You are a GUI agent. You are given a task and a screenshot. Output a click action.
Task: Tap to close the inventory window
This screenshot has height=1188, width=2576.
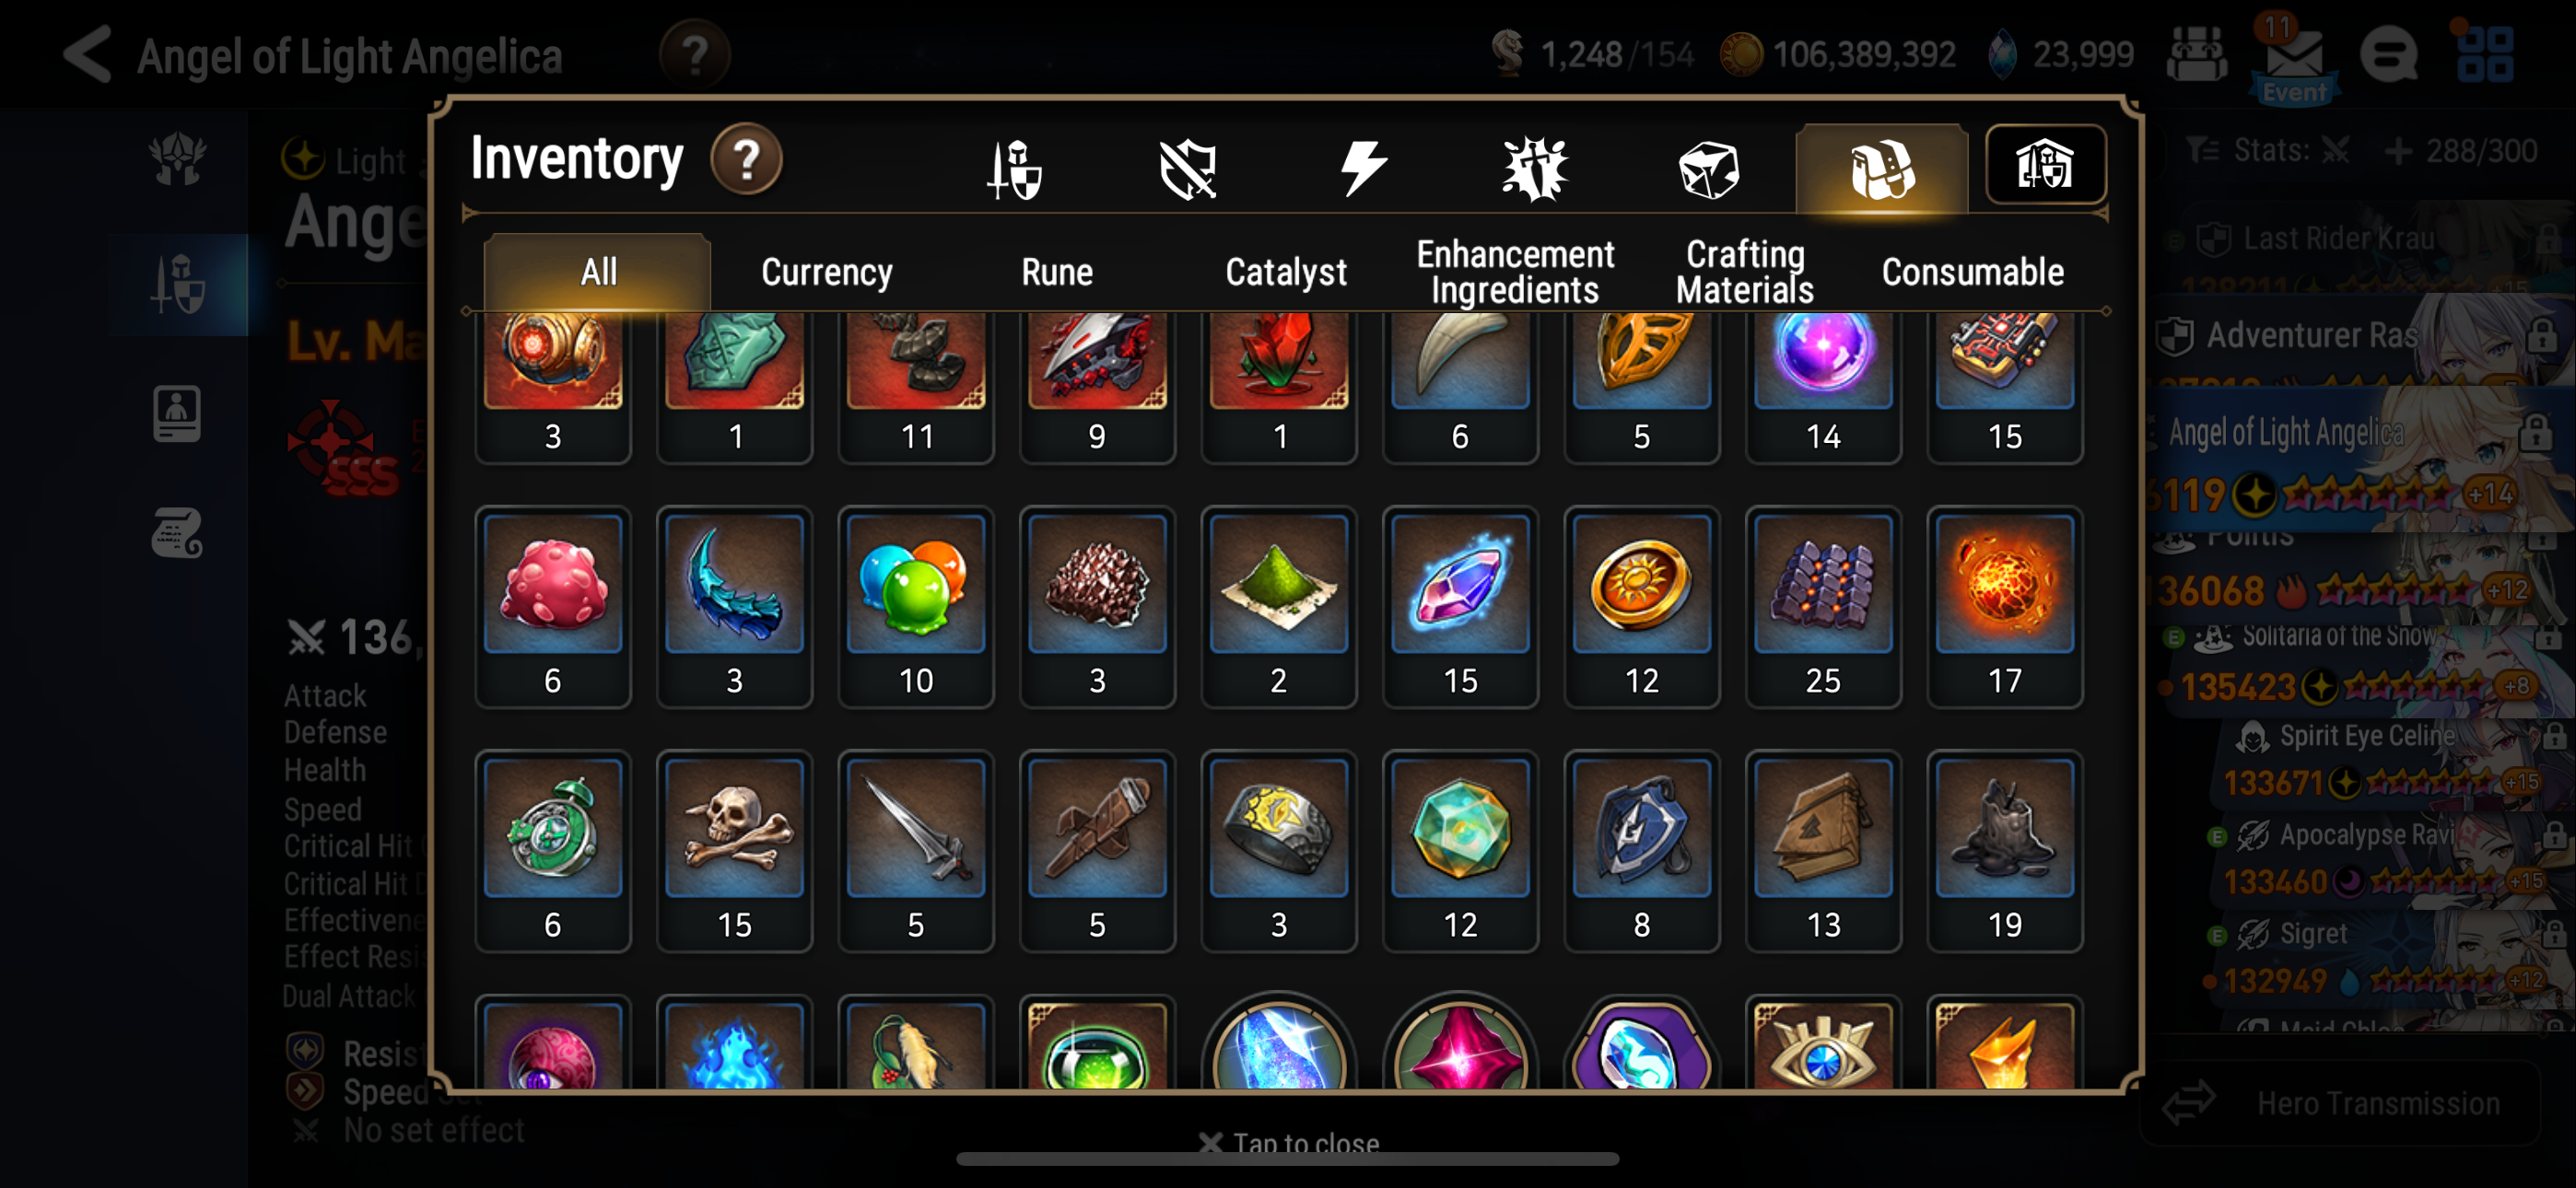click(1288, 1142)
